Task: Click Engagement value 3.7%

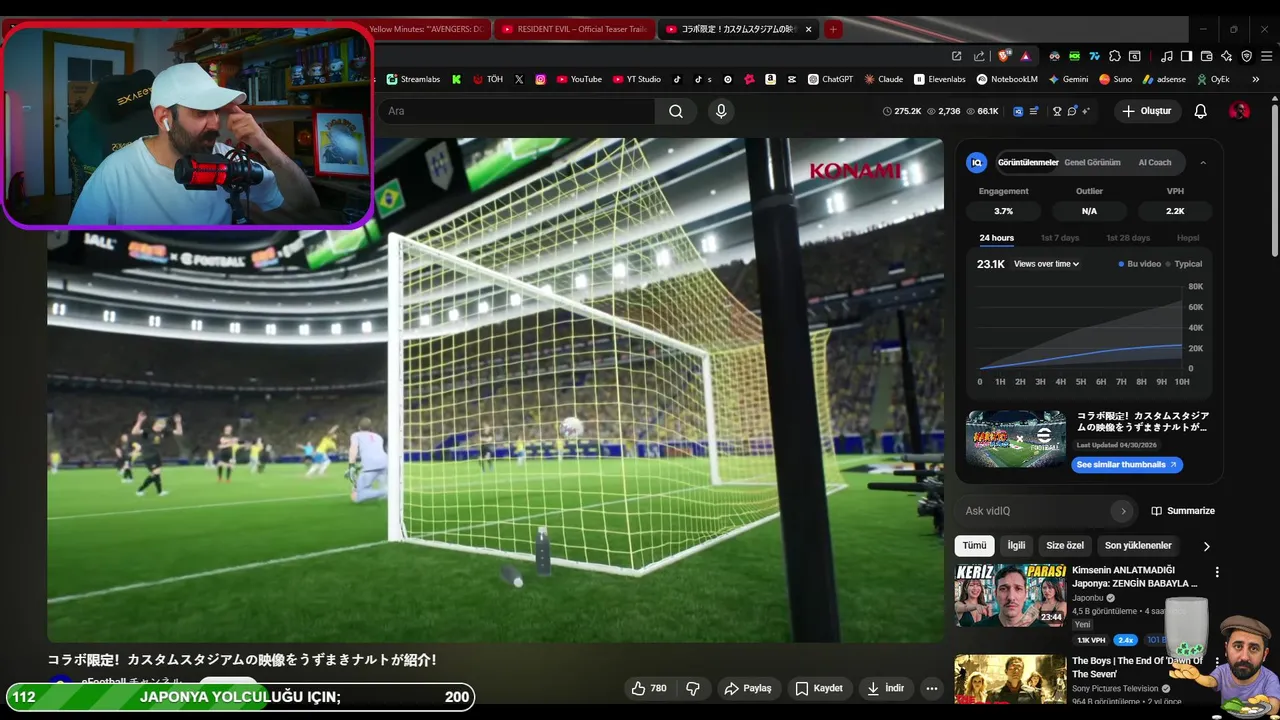Action: (x=1003, y=211)
